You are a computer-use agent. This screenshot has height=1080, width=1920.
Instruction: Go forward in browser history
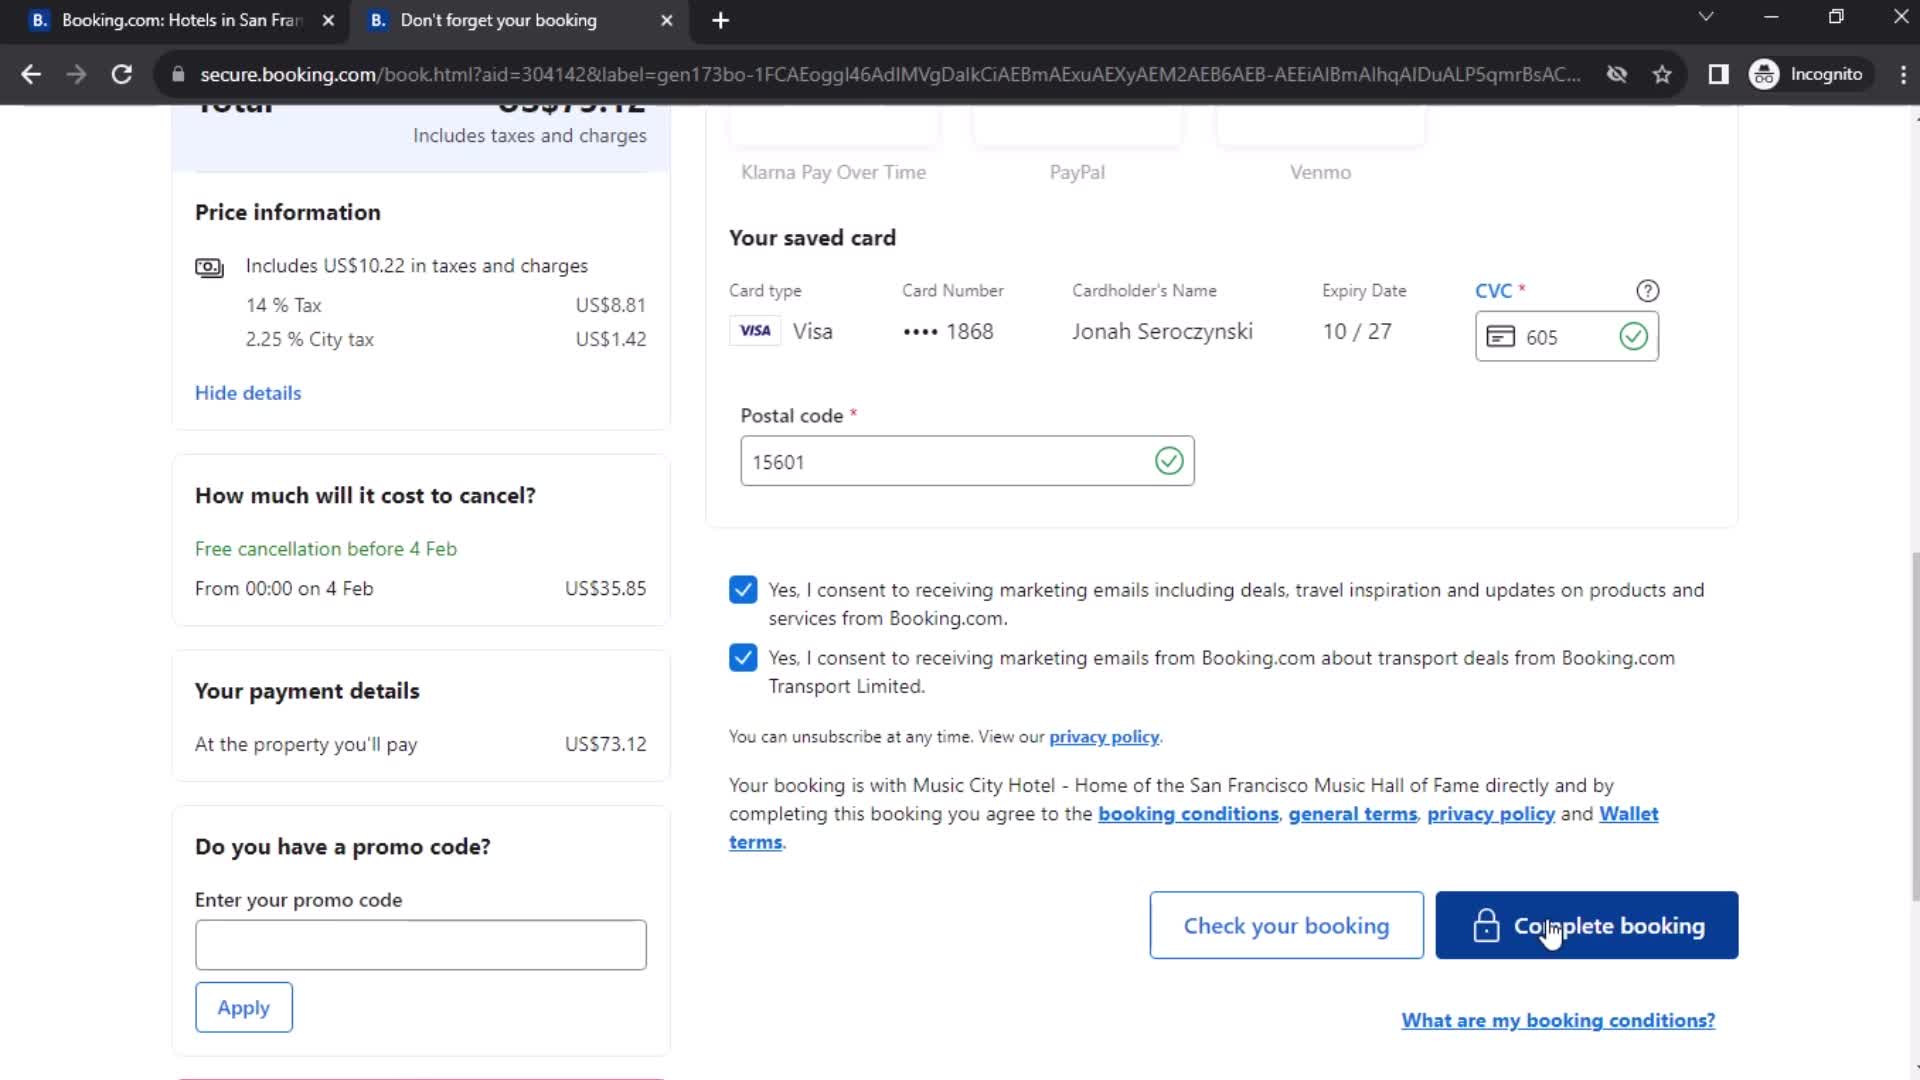point(76,74)
